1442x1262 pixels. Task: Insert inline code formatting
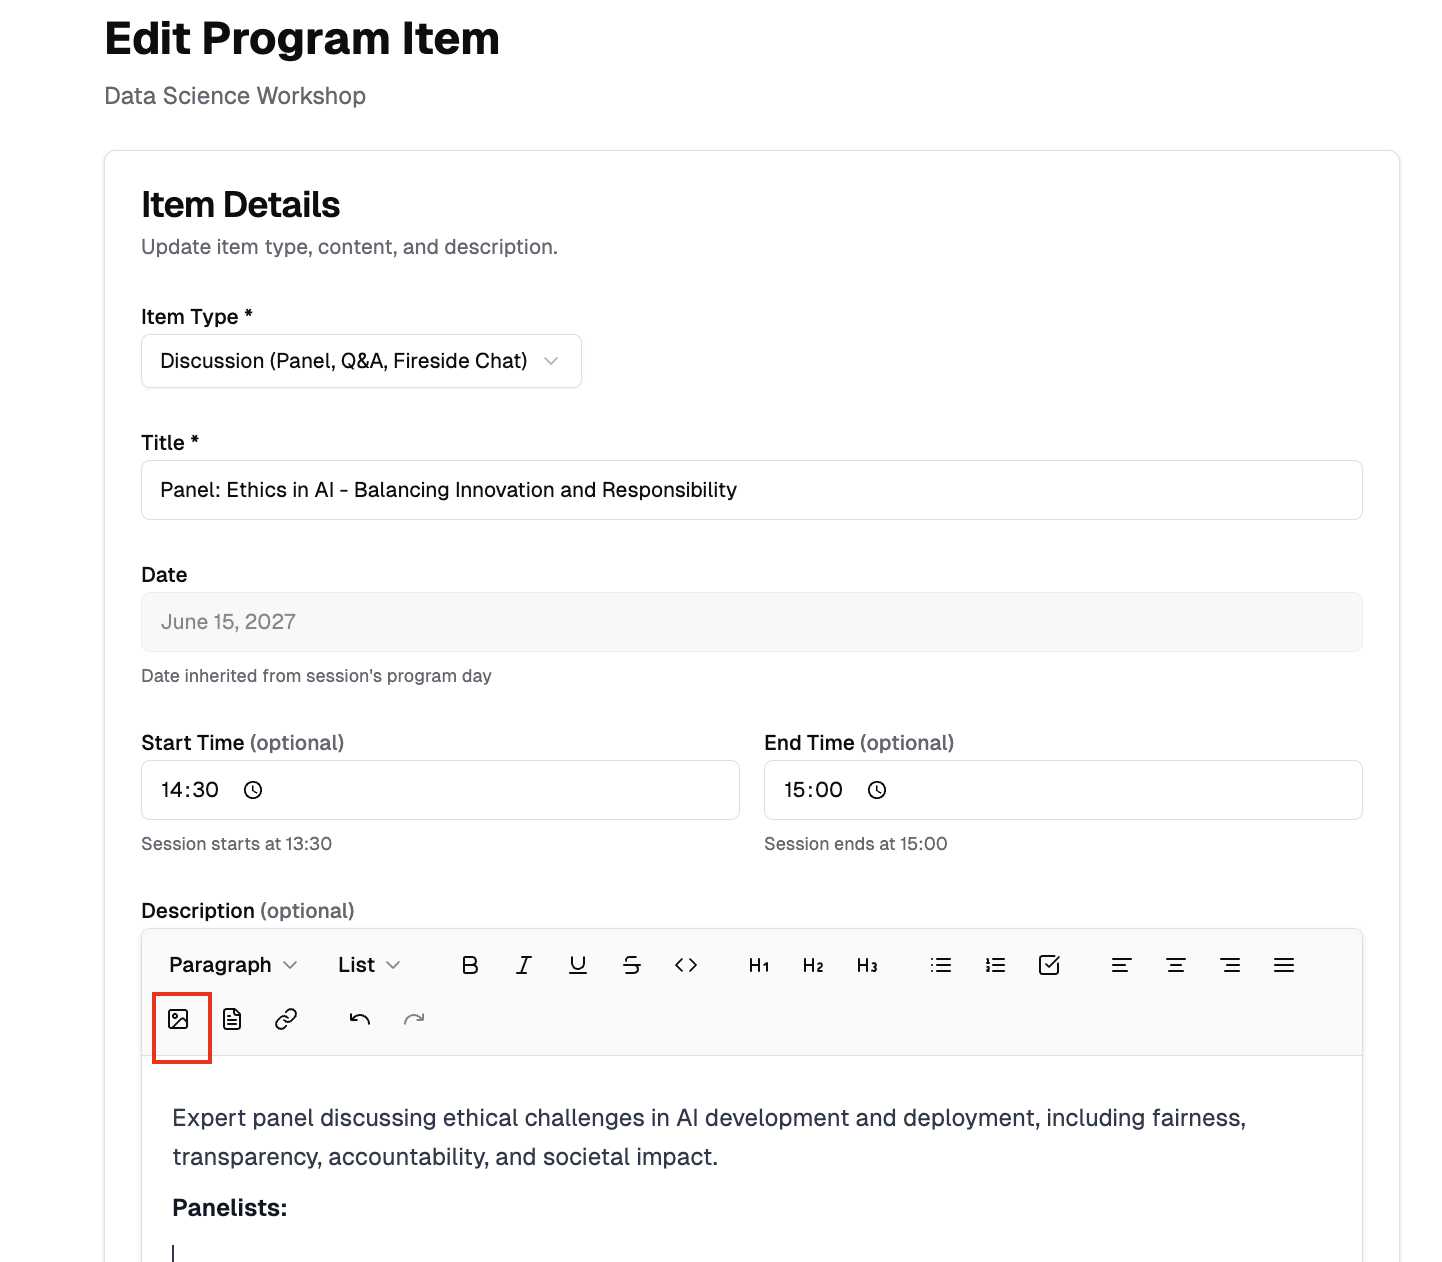[x=686, y=965]
